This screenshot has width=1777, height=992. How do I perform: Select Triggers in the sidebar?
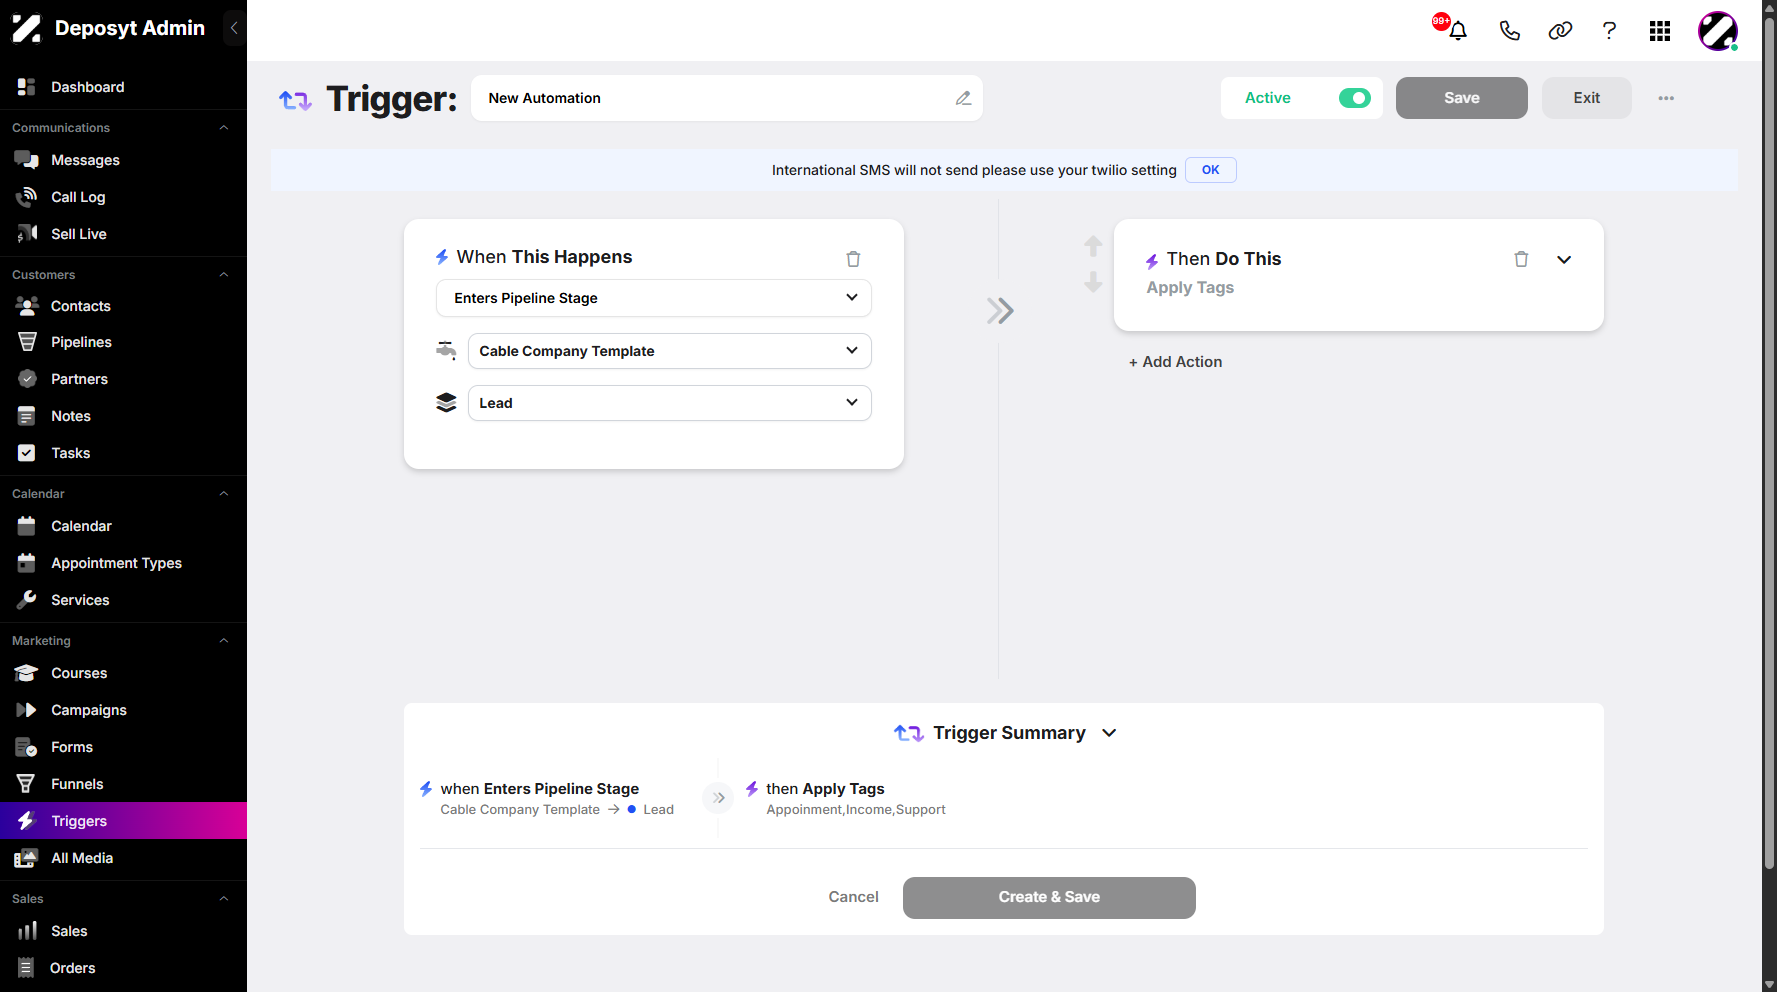(123, 821)
